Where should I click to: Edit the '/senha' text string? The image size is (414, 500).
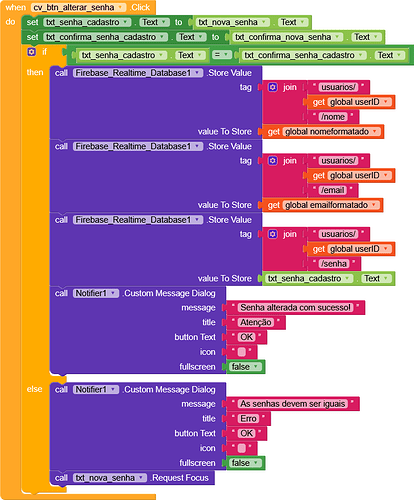tap(334, 264)
